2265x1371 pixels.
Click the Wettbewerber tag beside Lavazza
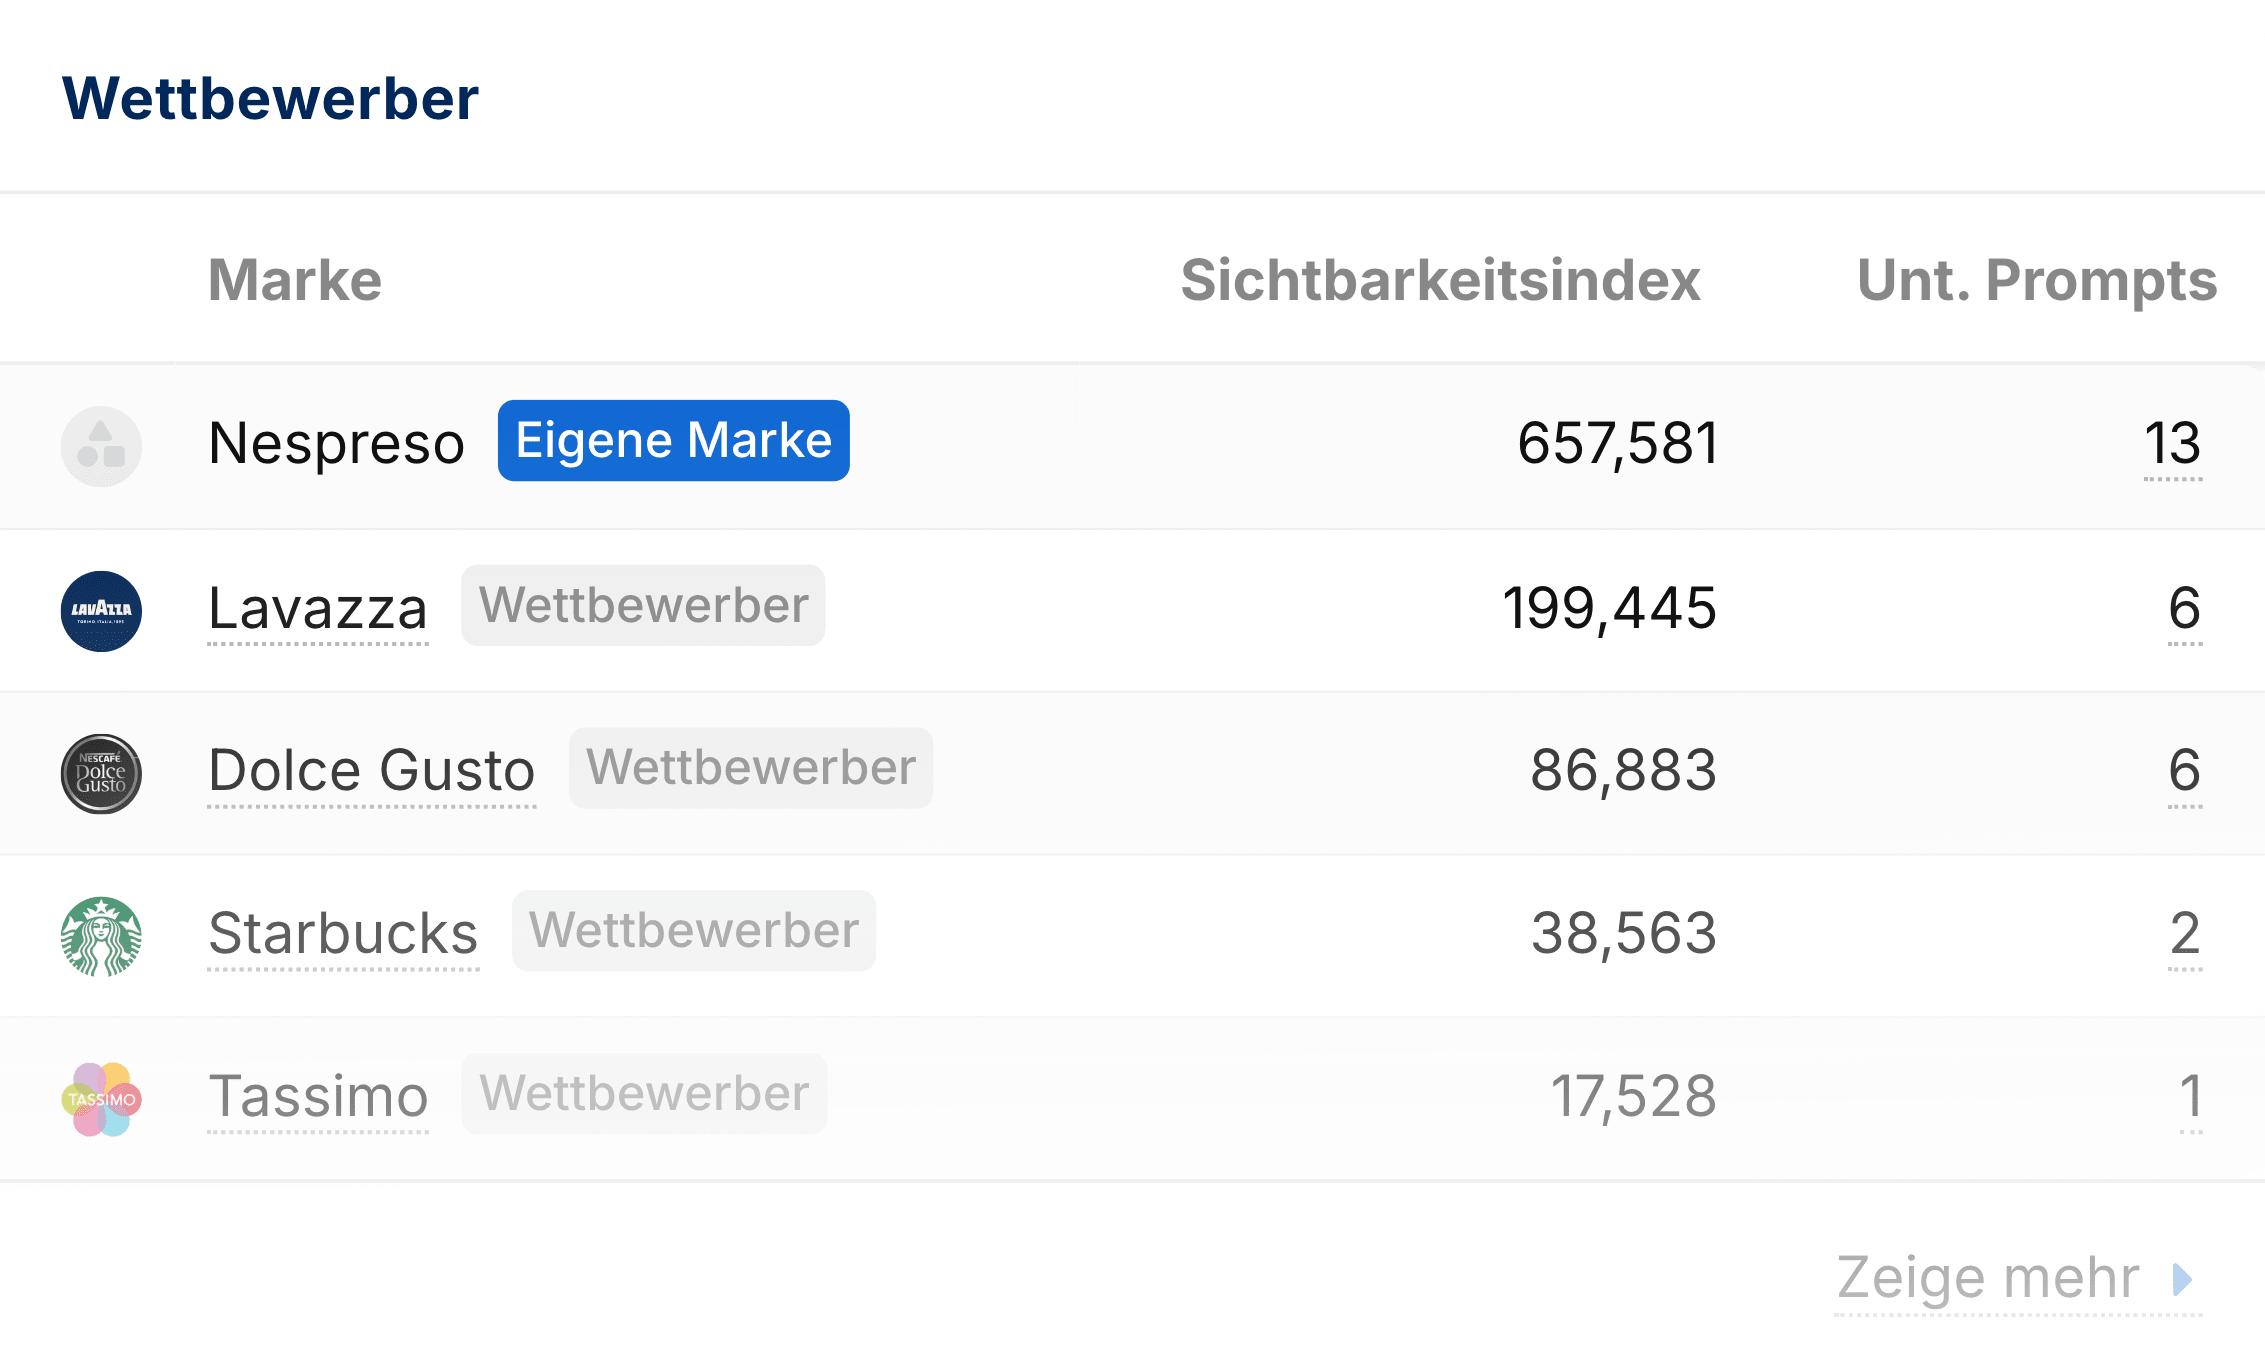643,606
